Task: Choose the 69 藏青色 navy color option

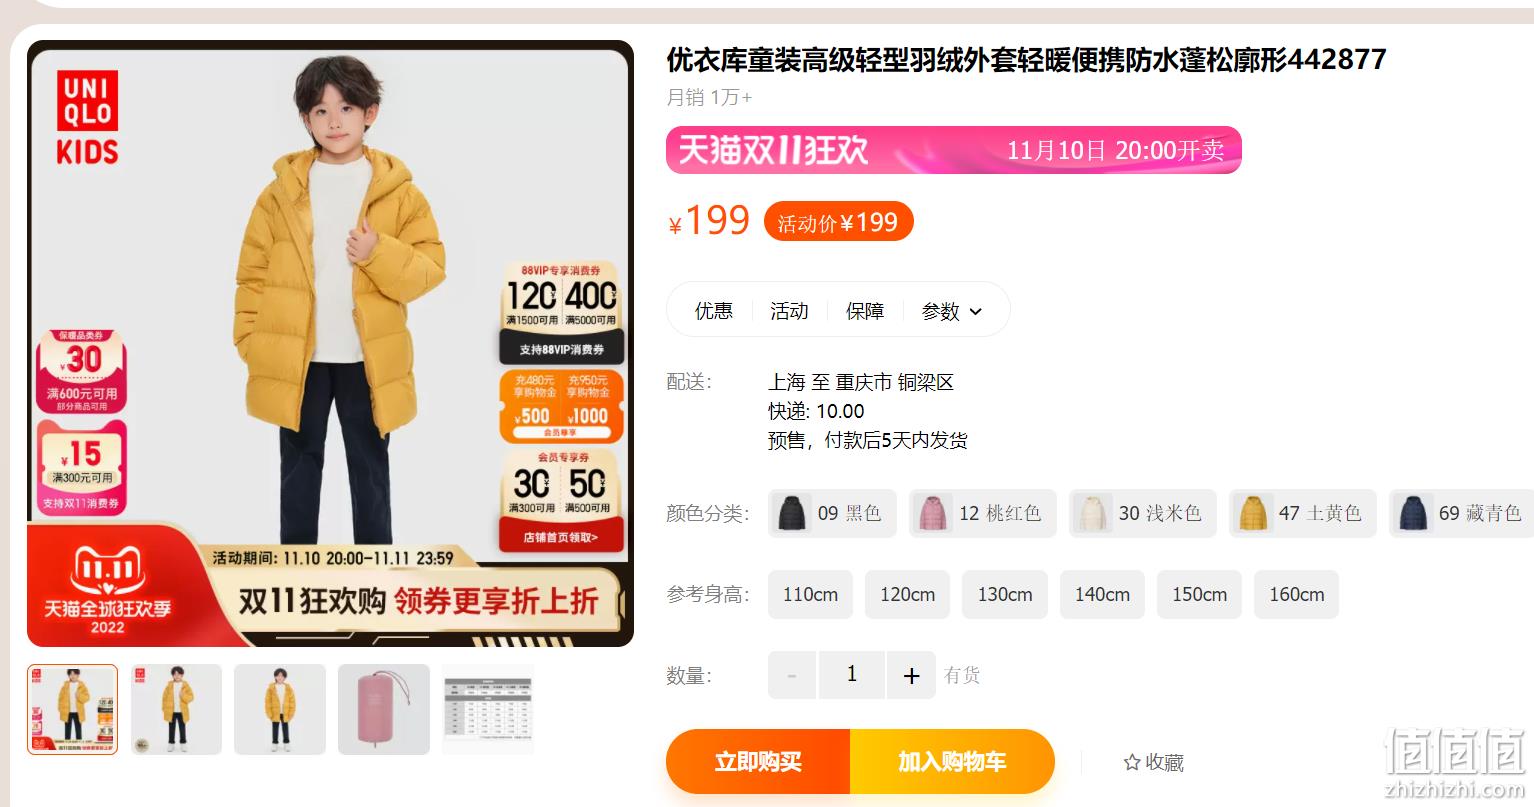Action: (x=1461, y=514)
